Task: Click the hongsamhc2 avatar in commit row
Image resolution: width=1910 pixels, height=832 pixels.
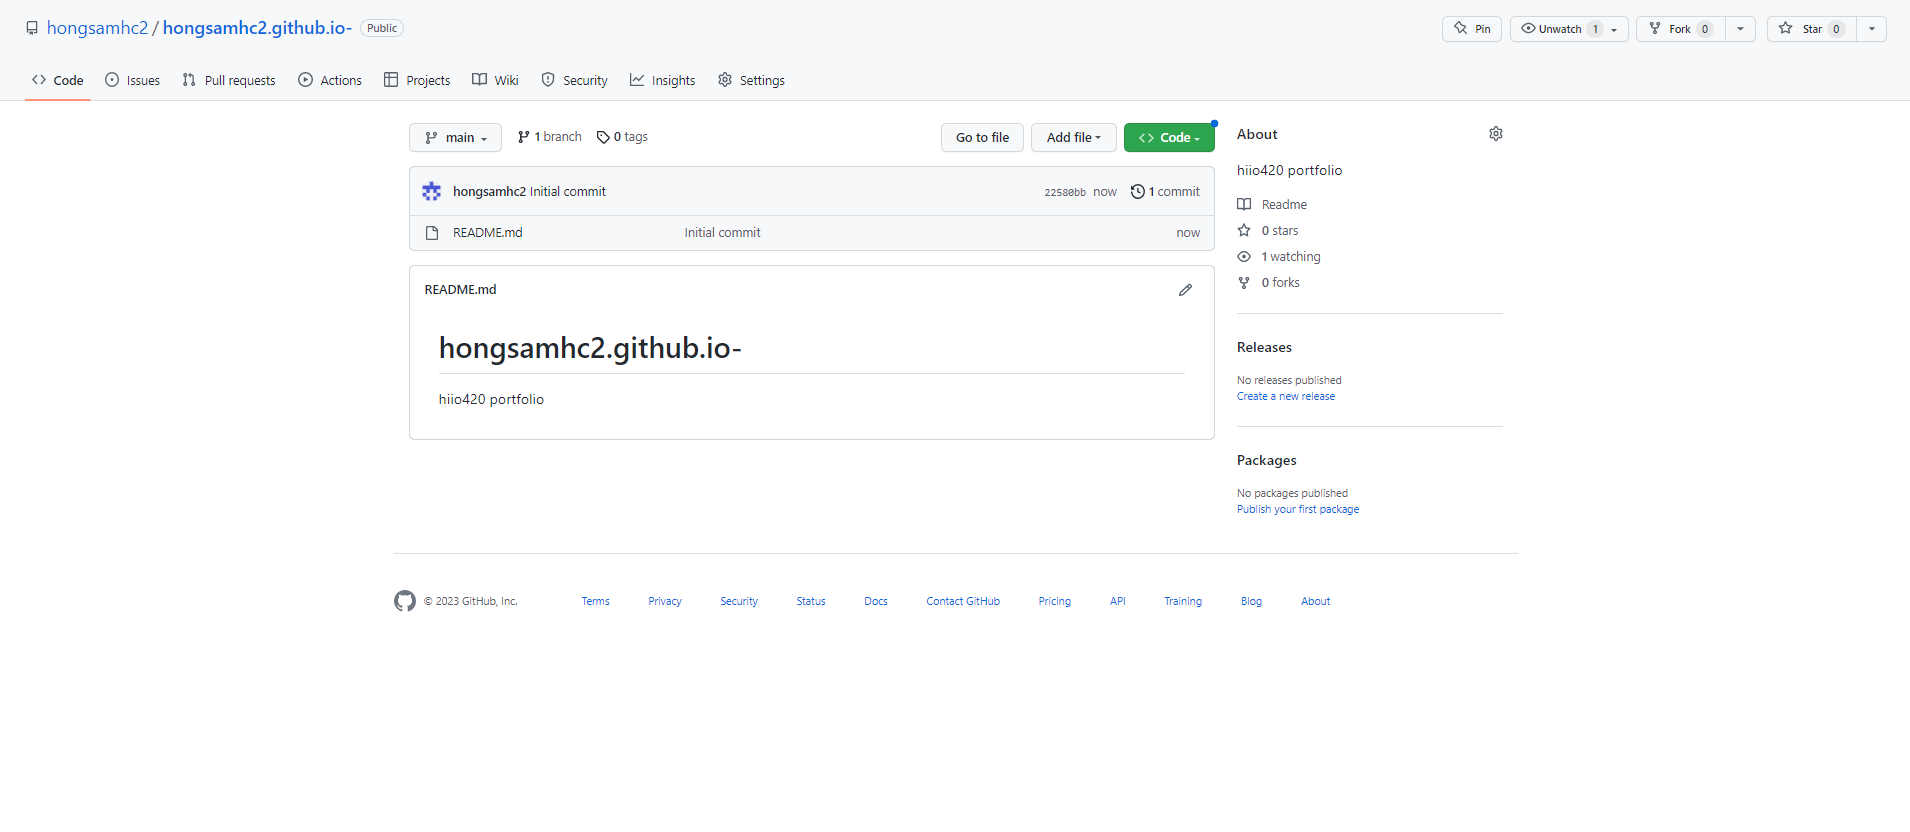Action: click(x=432, y=191)
